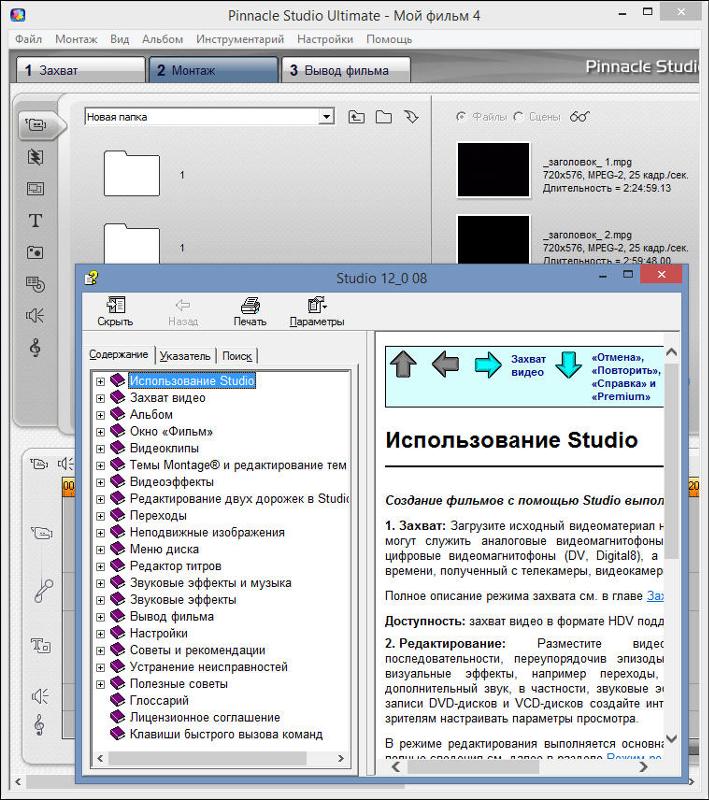Open the Titles tab icon in album sidebar
This screenshot has width=709, height=800.
pos(35,220)
